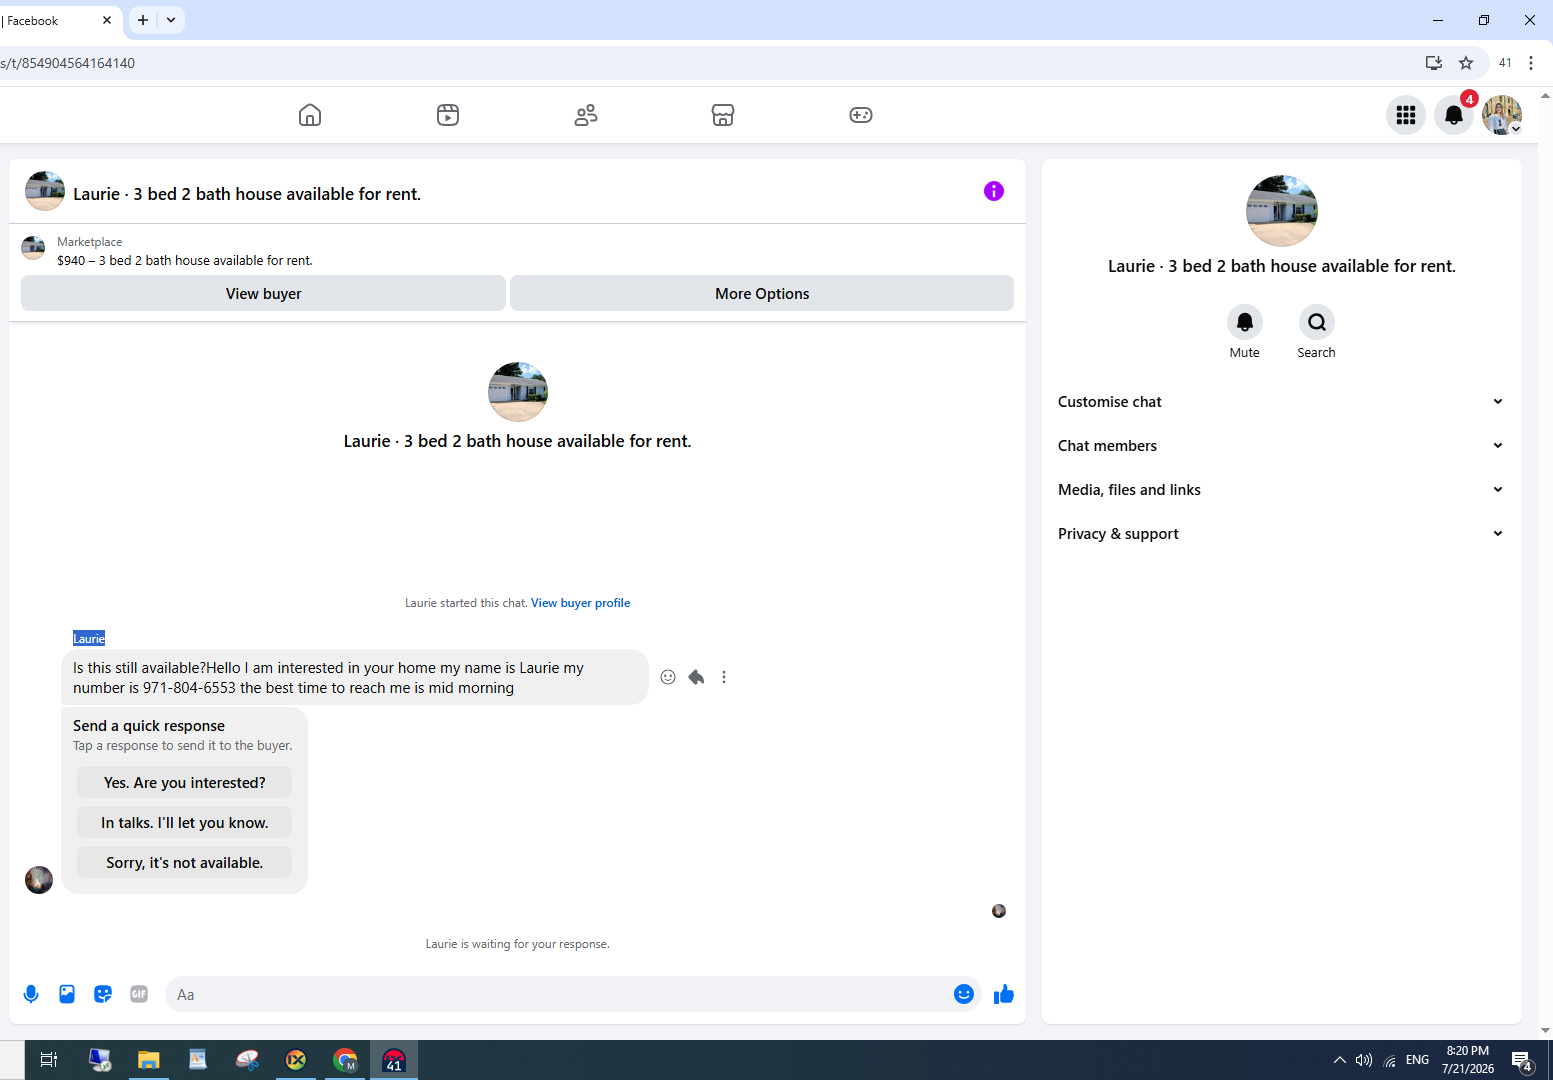Viewport: 1553px width, 1080px height.
Task: Open a new browser tab
Action: tap(143, 20)
